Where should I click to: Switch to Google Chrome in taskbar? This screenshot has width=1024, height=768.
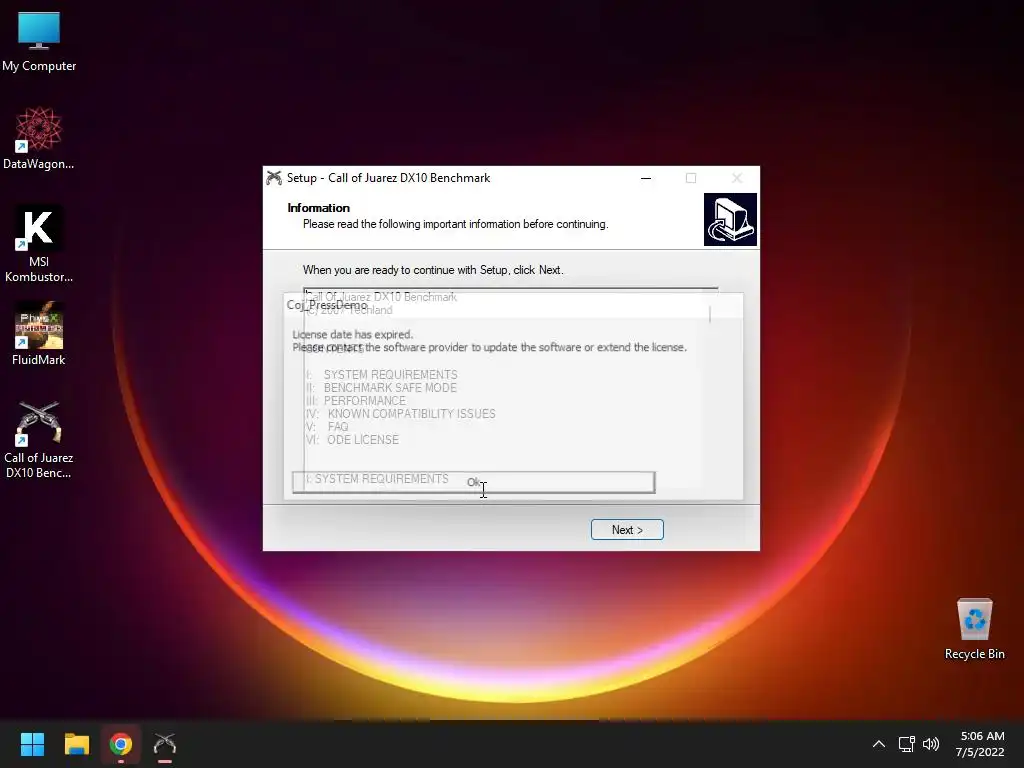(121, 744)
